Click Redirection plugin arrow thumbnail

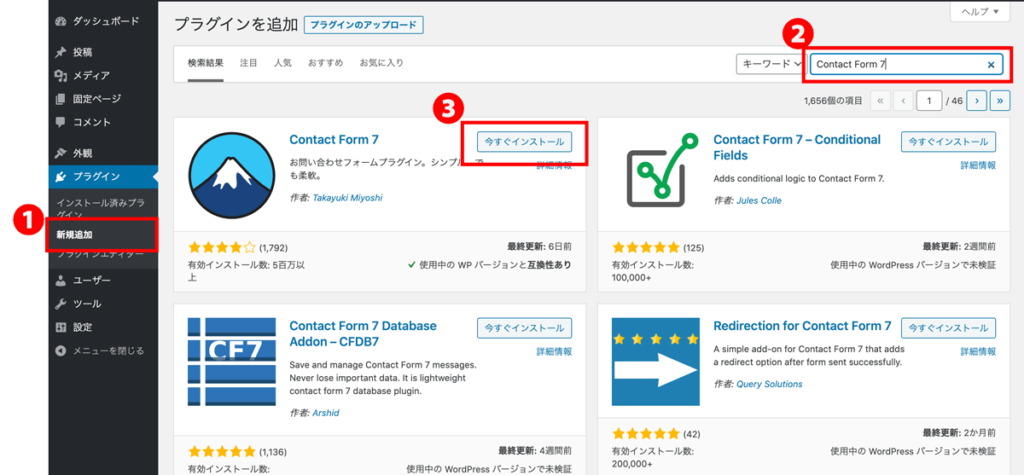click(656, 361)
